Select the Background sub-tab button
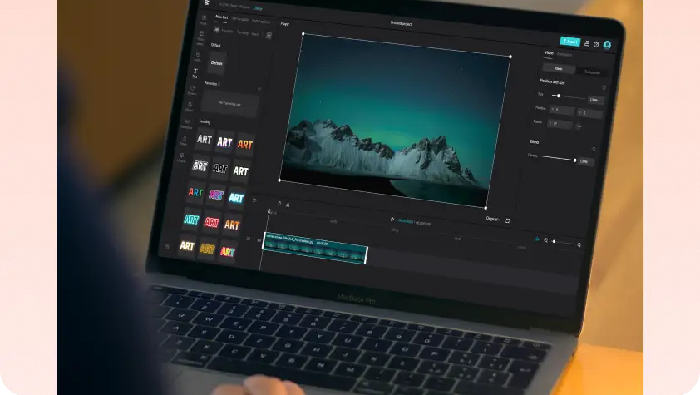700x395 pixels. (592, 72)
